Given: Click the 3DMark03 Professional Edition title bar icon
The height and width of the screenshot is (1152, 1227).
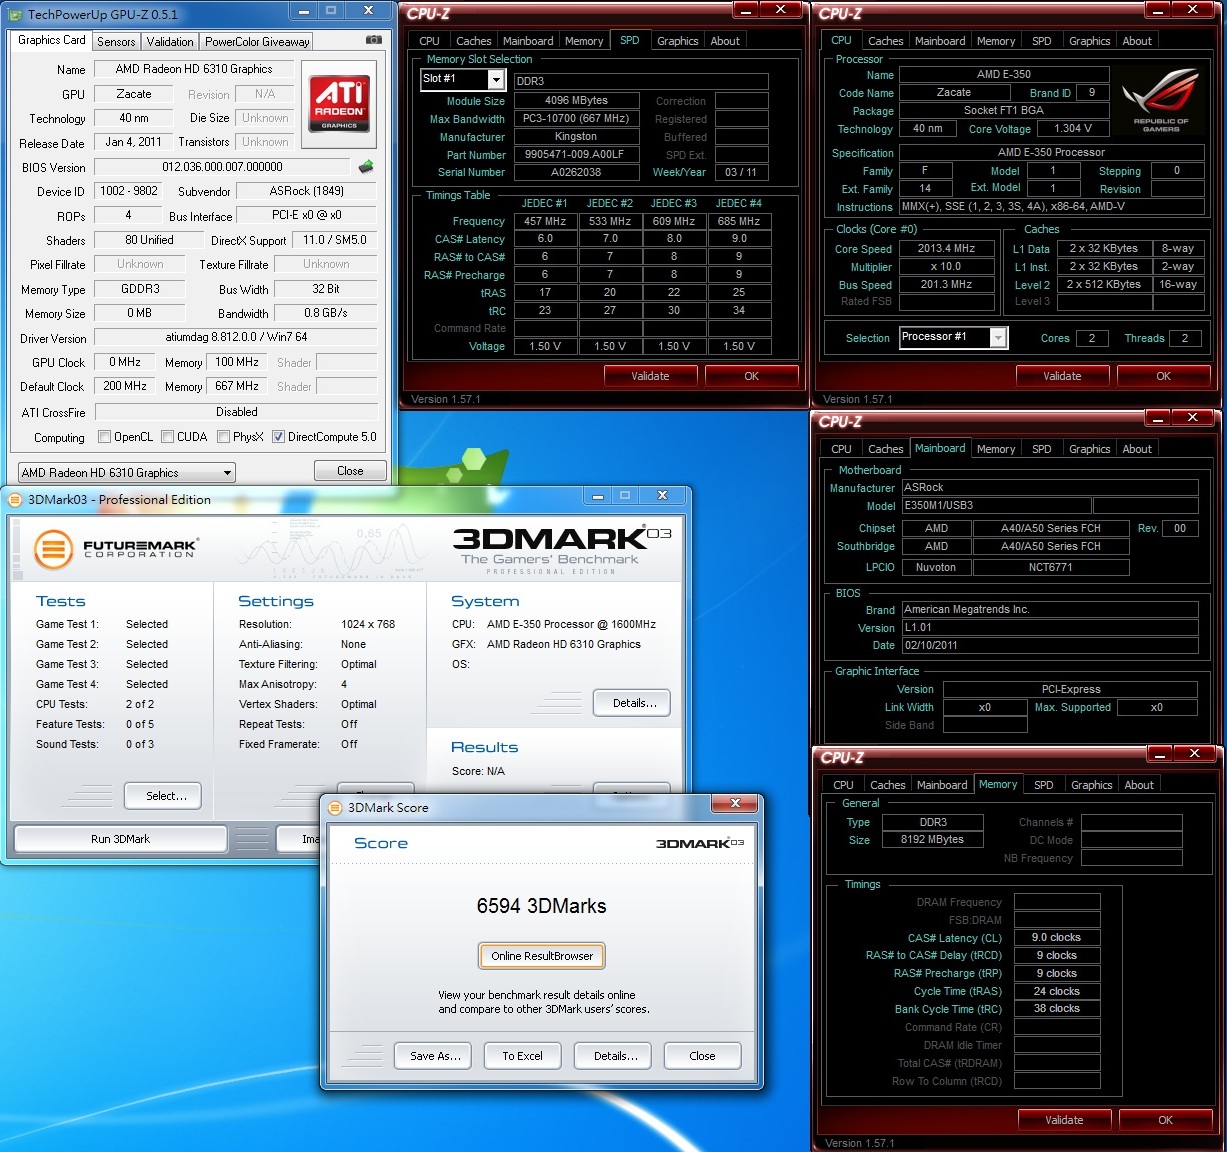Looking at the screenshot, I should (x=15, y=499).
